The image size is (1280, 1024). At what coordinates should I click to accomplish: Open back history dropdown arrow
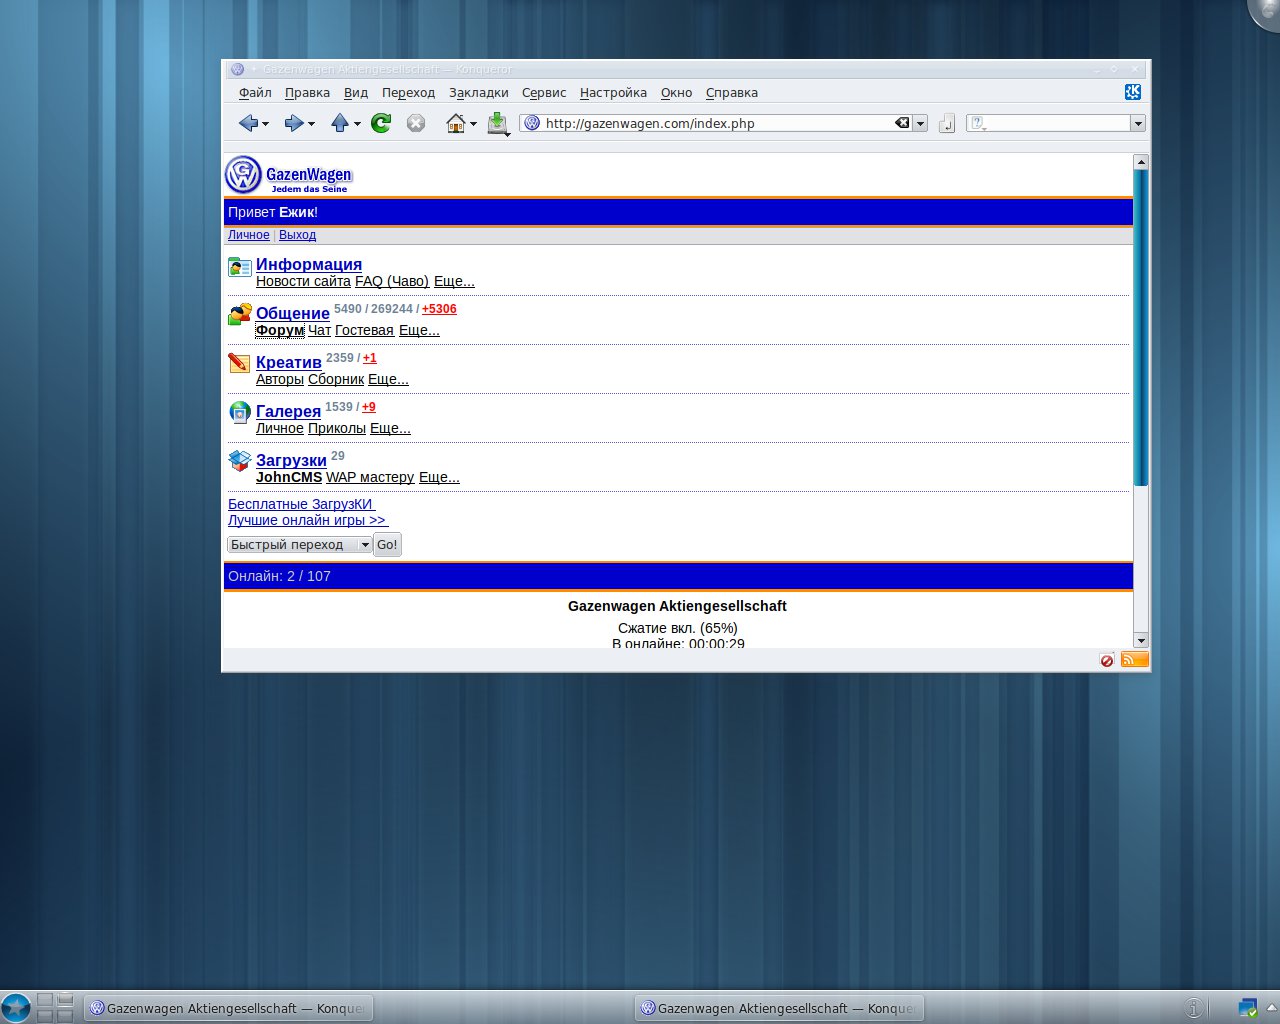pos(265,124)
